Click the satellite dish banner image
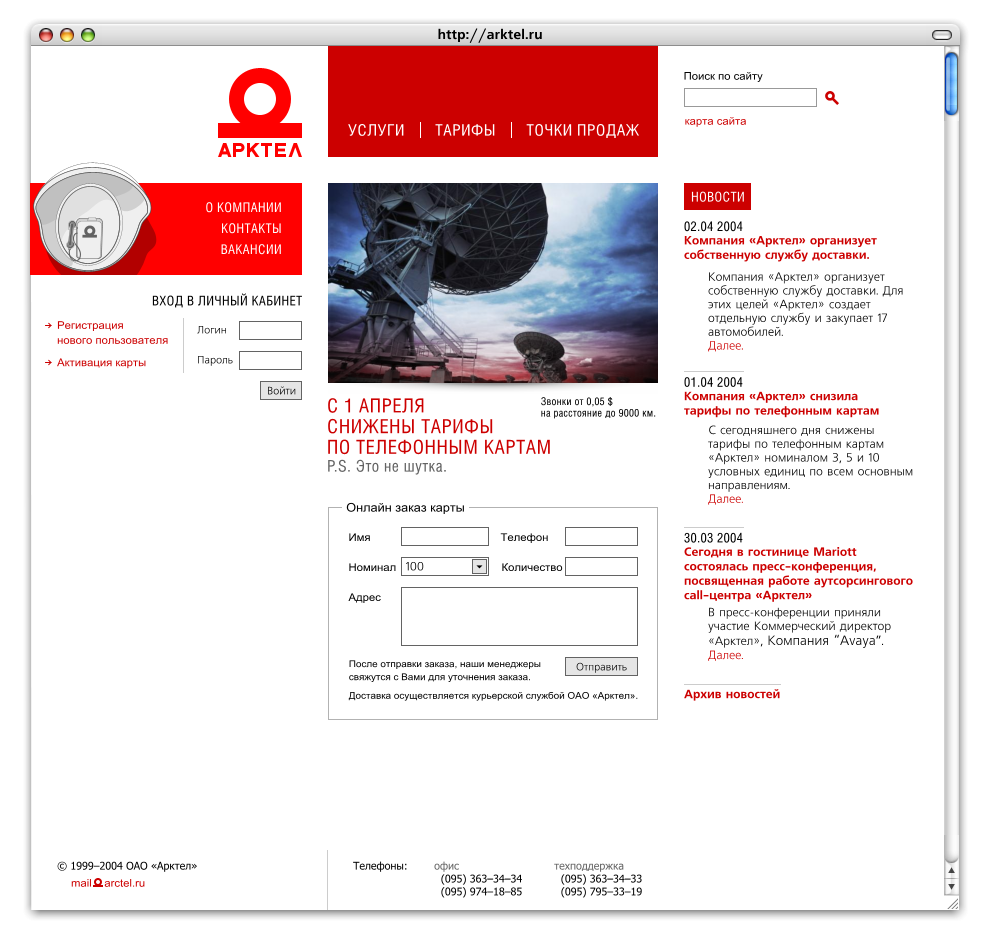988x947 pixels. coord(493,283)
